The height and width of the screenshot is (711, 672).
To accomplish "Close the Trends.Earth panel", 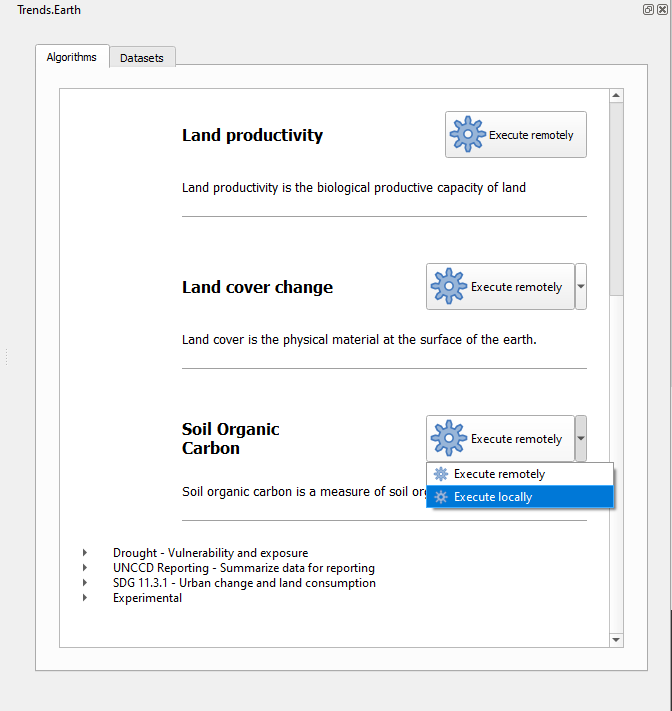I will pos(662,9).
